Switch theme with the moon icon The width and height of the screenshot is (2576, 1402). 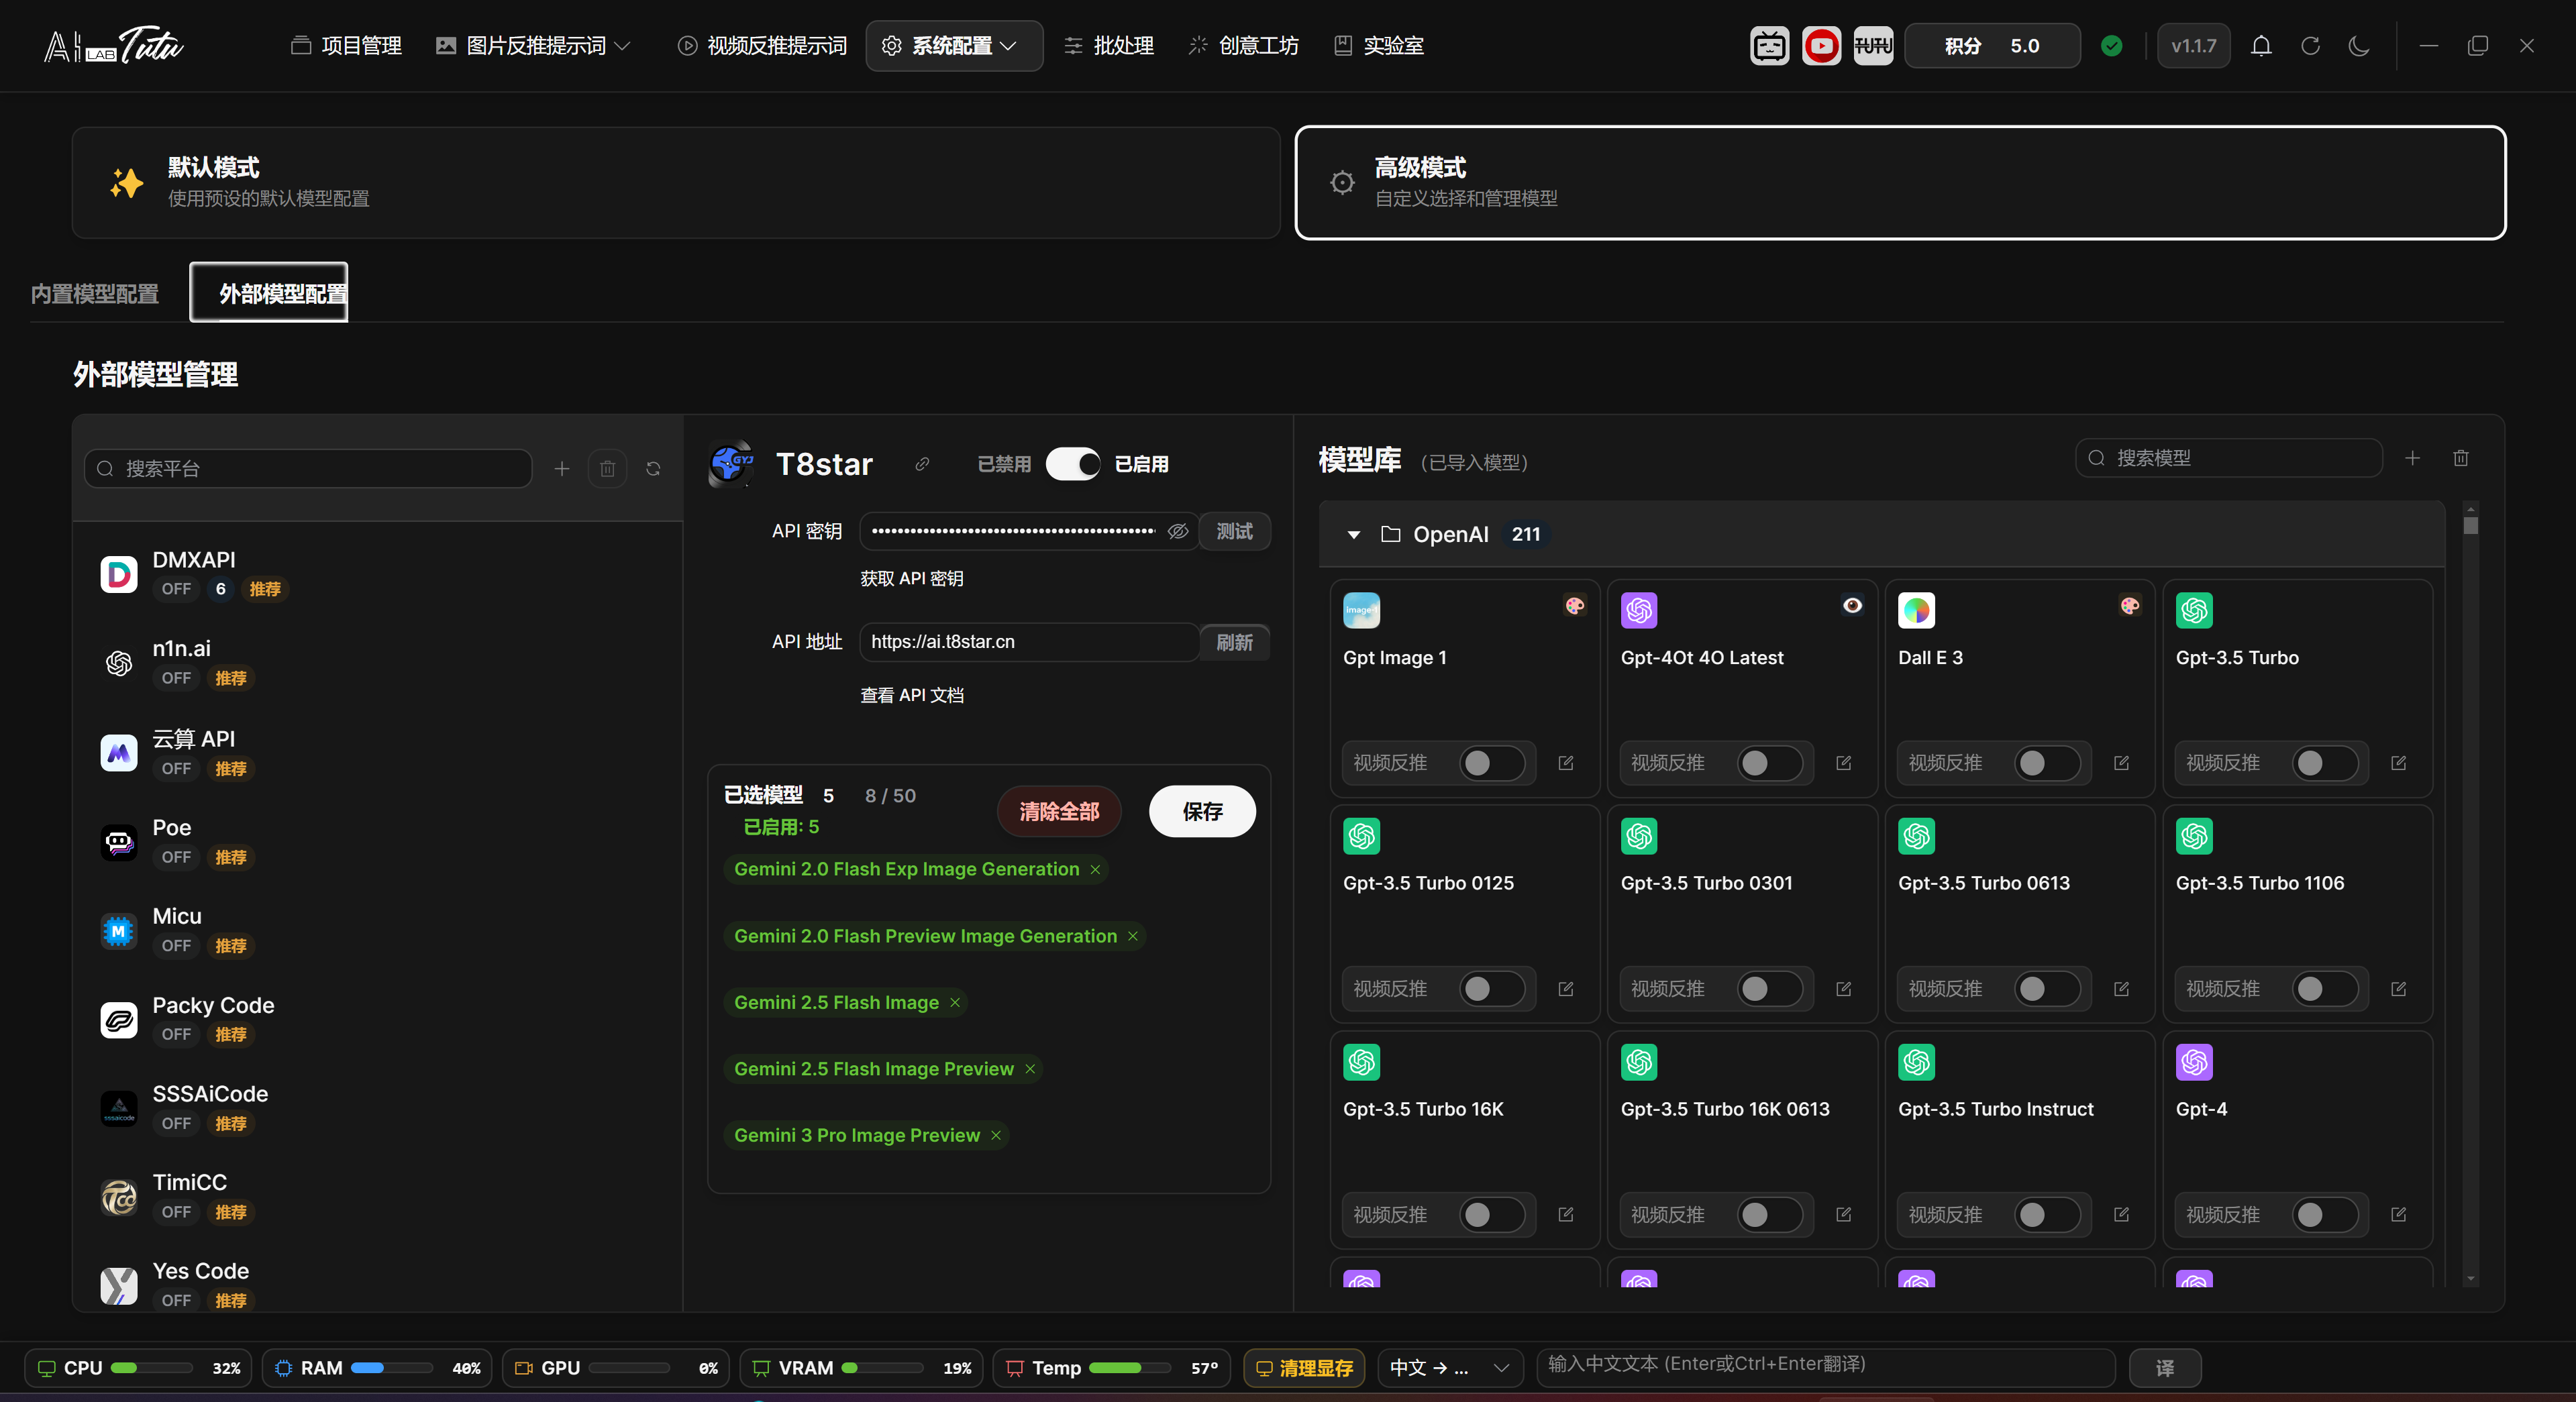tap(2359, 46)
